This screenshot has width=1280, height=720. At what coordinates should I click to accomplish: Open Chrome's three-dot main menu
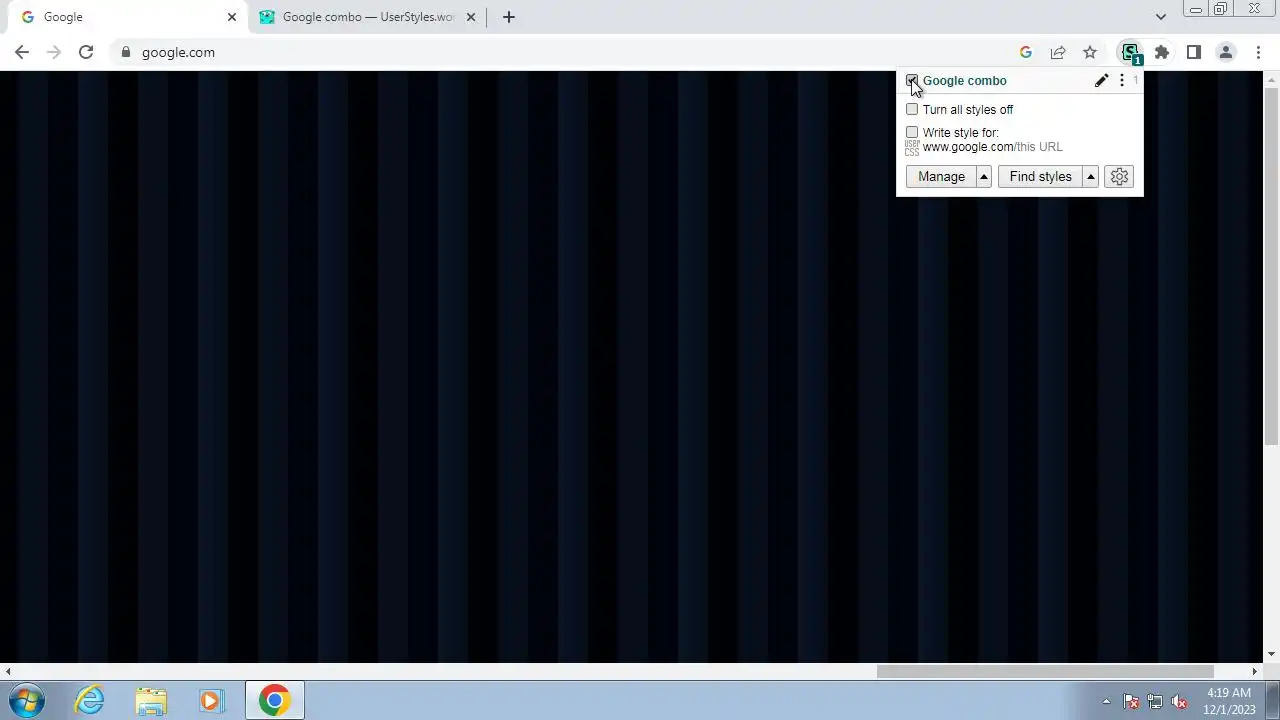1258,52
